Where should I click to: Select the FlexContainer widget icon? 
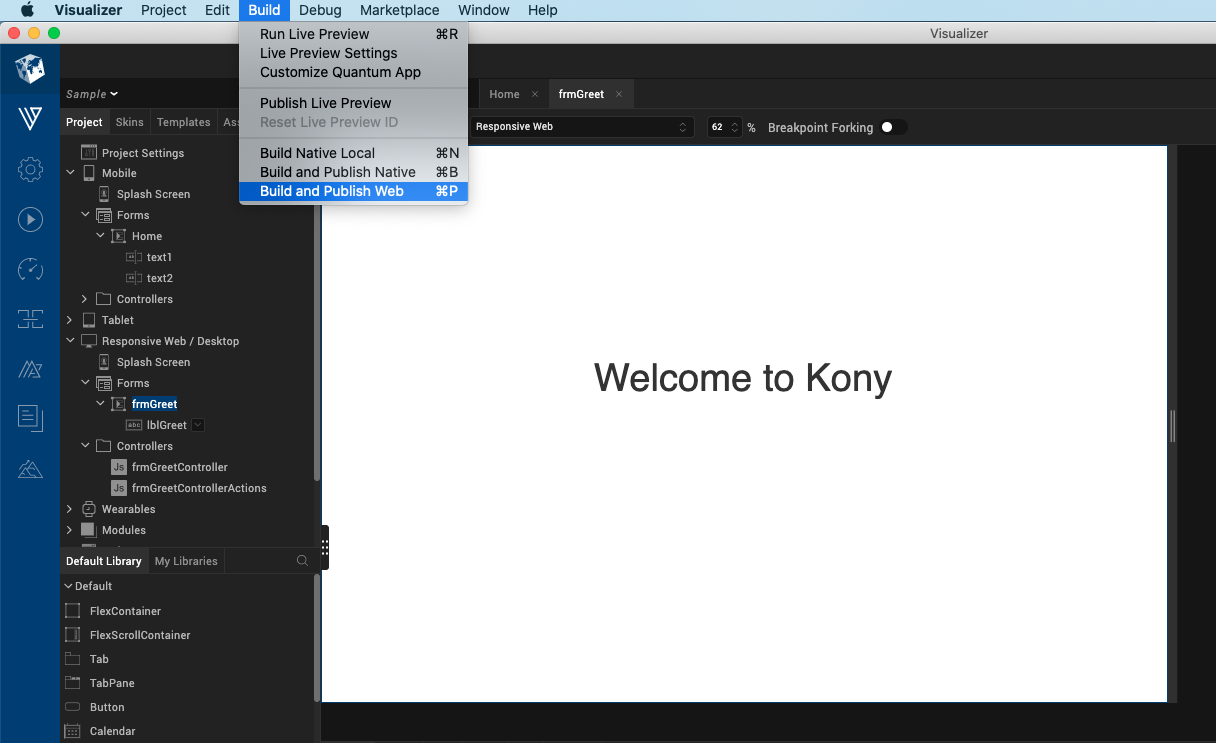(72, 611)
